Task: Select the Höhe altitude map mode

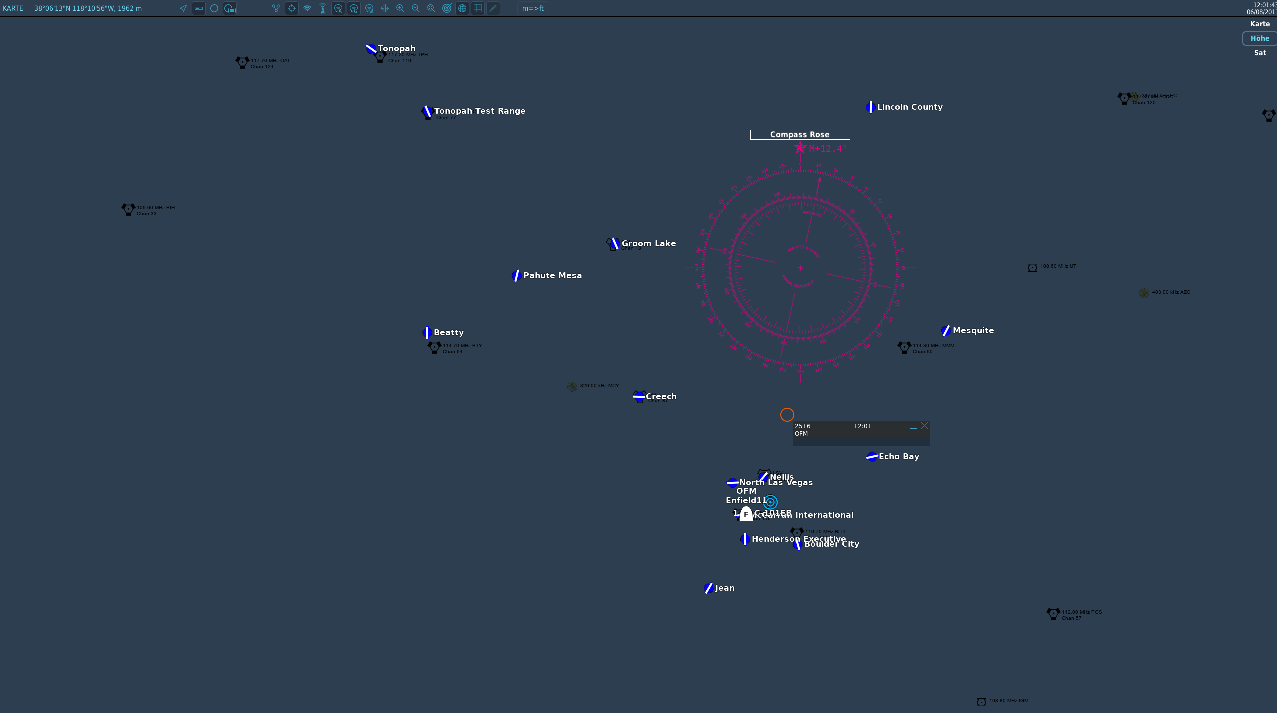Action: 1259,38
